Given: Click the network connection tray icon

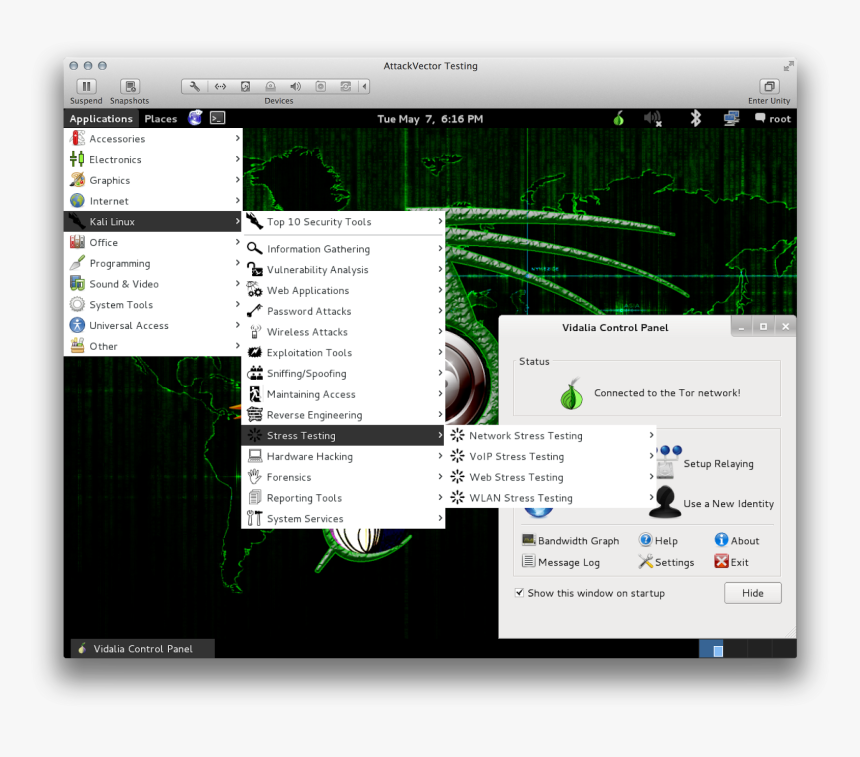Looking at the screenshot, I should [731, 118].
